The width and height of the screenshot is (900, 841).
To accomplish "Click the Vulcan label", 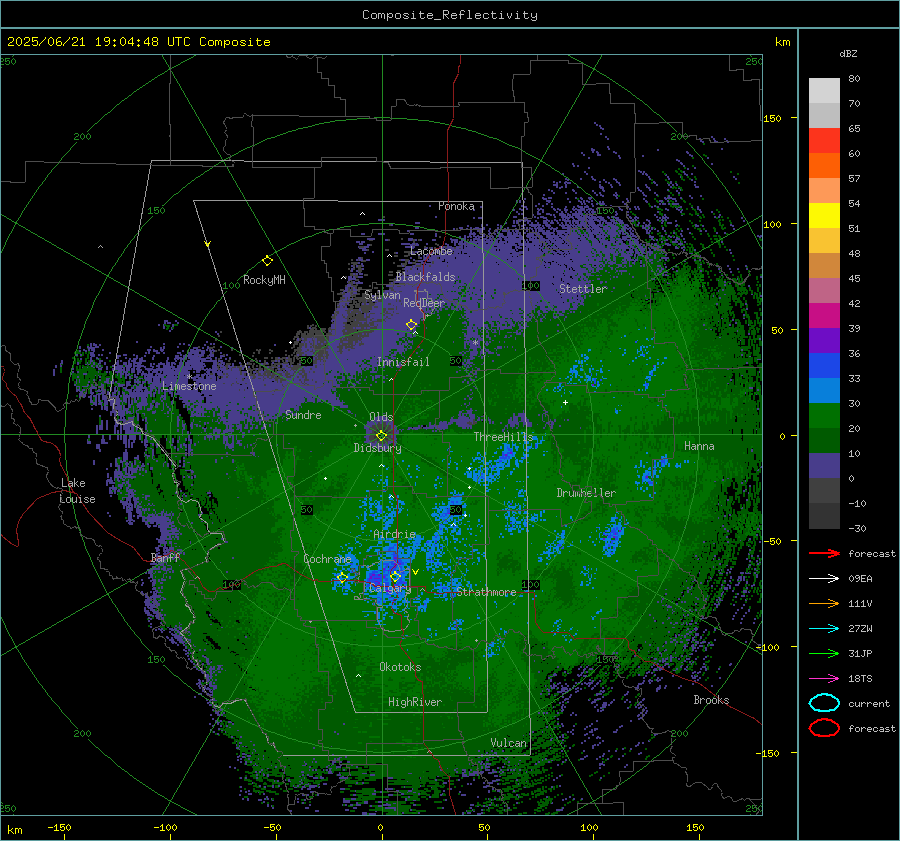I will pos(508,743).
